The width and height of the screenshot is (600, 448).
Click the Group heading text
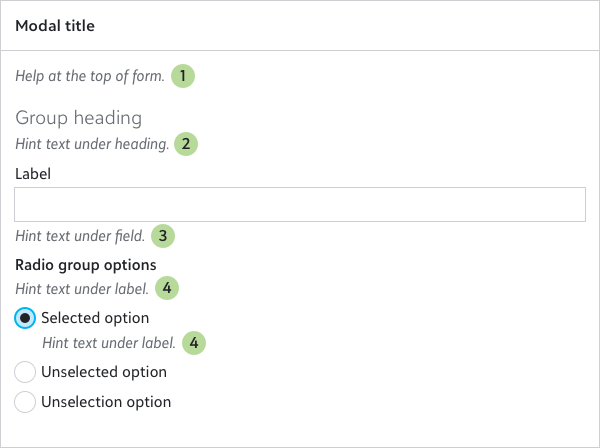(x=78, y=119)
